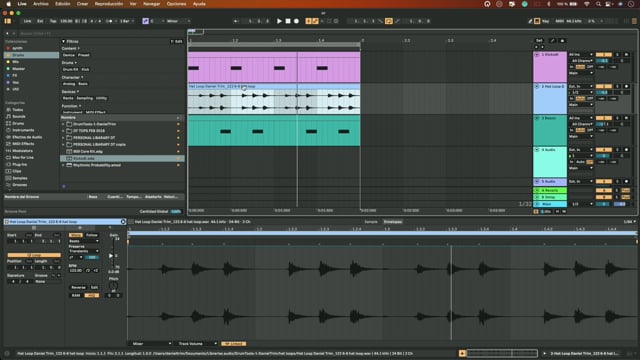Open the Clips category

tap(17, 171)
